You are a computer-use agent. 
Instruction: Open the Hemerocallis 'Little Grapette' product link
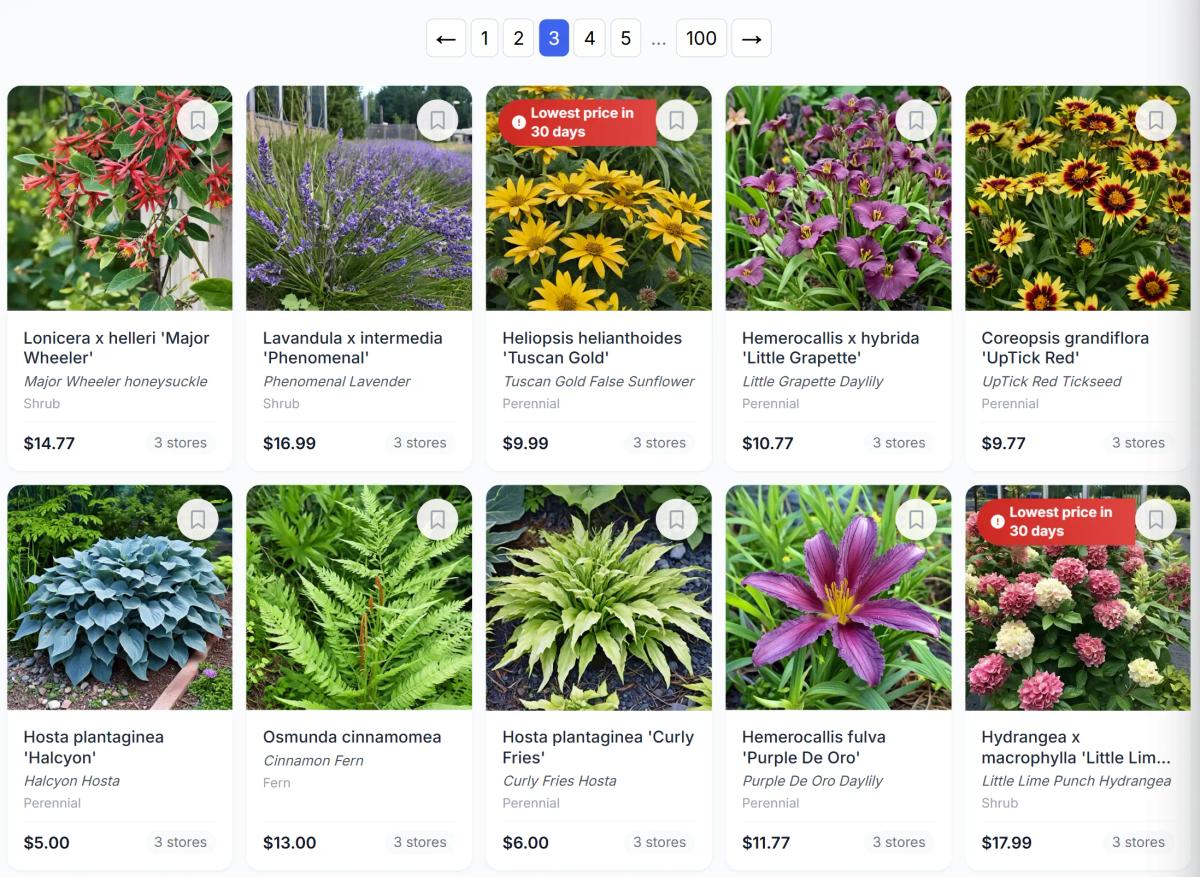(830, 347)
